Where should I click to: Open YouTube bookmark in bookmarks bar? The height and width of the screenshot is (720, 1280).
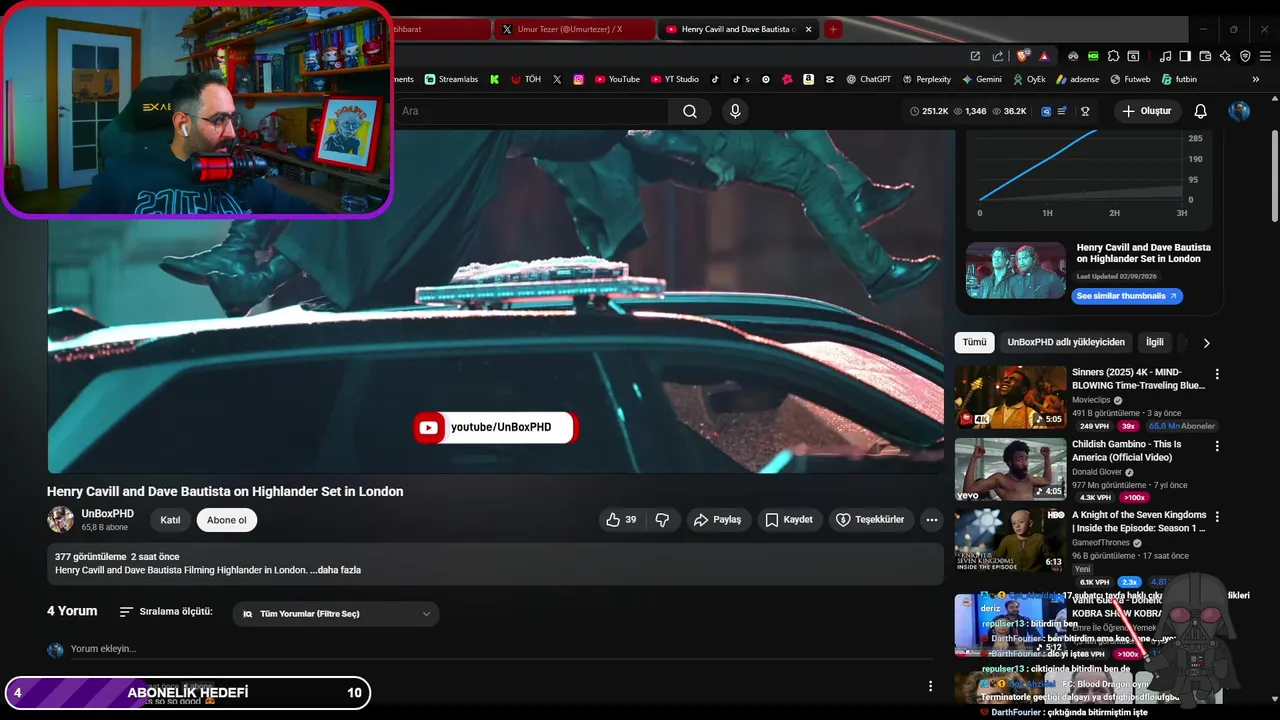click(x=617, y=79)
